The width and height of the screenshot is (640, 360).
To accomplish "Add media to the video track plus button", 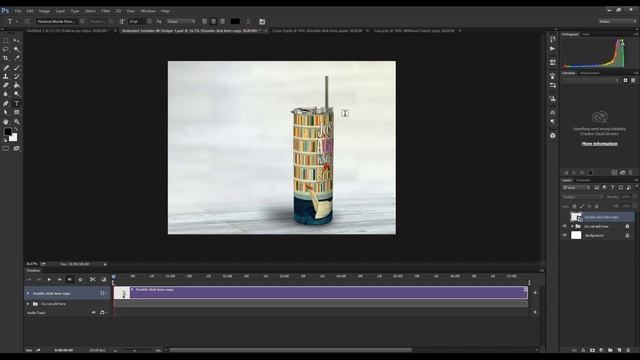I will pyautogui.click(x=535, y=293).
